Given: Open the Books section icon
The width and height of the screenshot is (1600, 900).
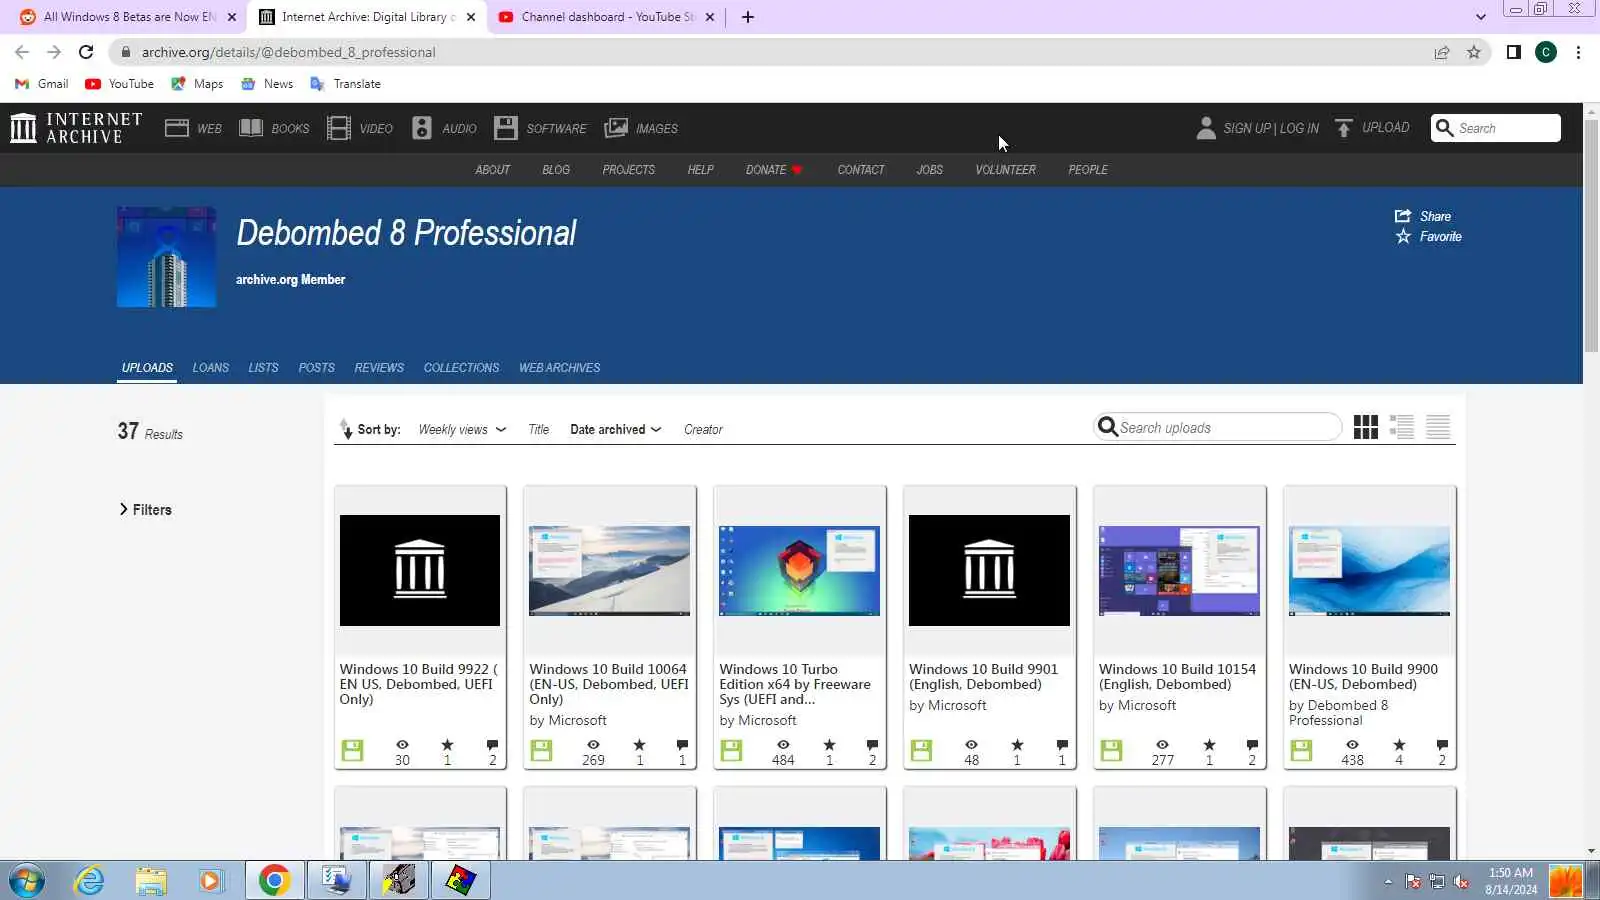Looking at the screenshot, I should [x=251, y=128].
